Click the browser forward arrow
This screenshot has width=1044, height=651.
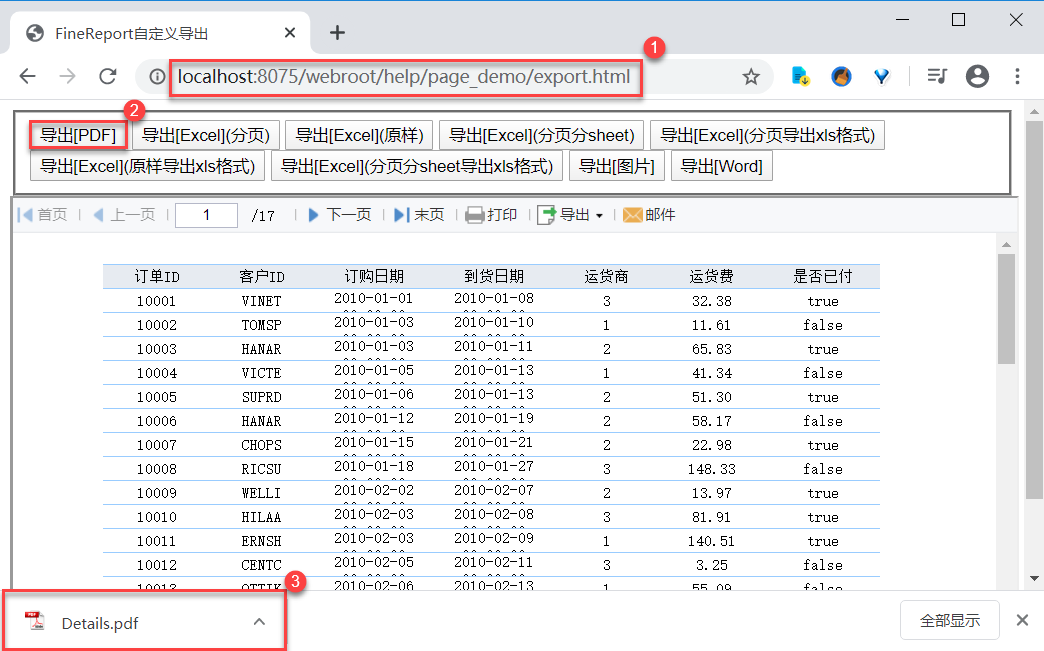(x=67, y=77)
